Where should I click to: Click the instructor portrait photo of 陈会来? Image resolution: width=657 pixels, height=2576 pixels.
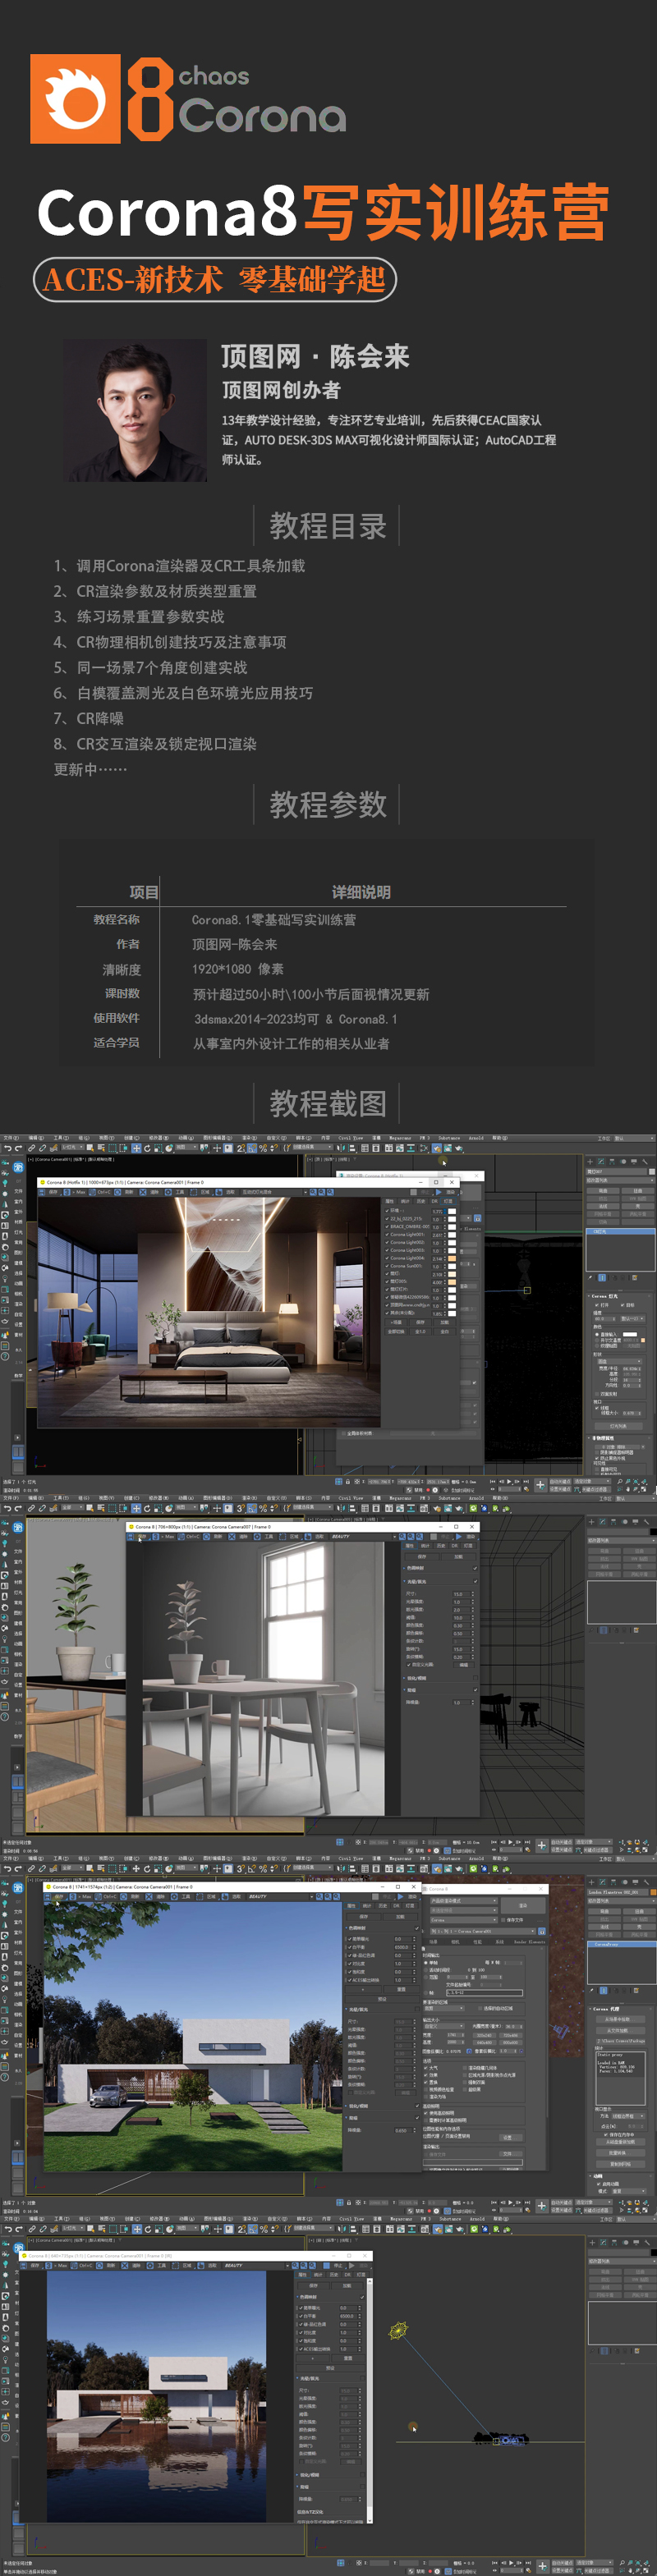135,410
